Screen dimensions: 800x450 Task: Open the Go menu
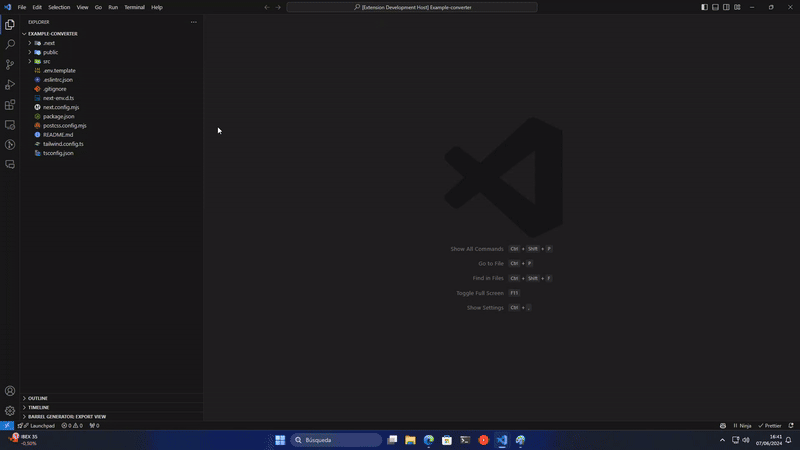pyautogui.click(x=98, y=7)
